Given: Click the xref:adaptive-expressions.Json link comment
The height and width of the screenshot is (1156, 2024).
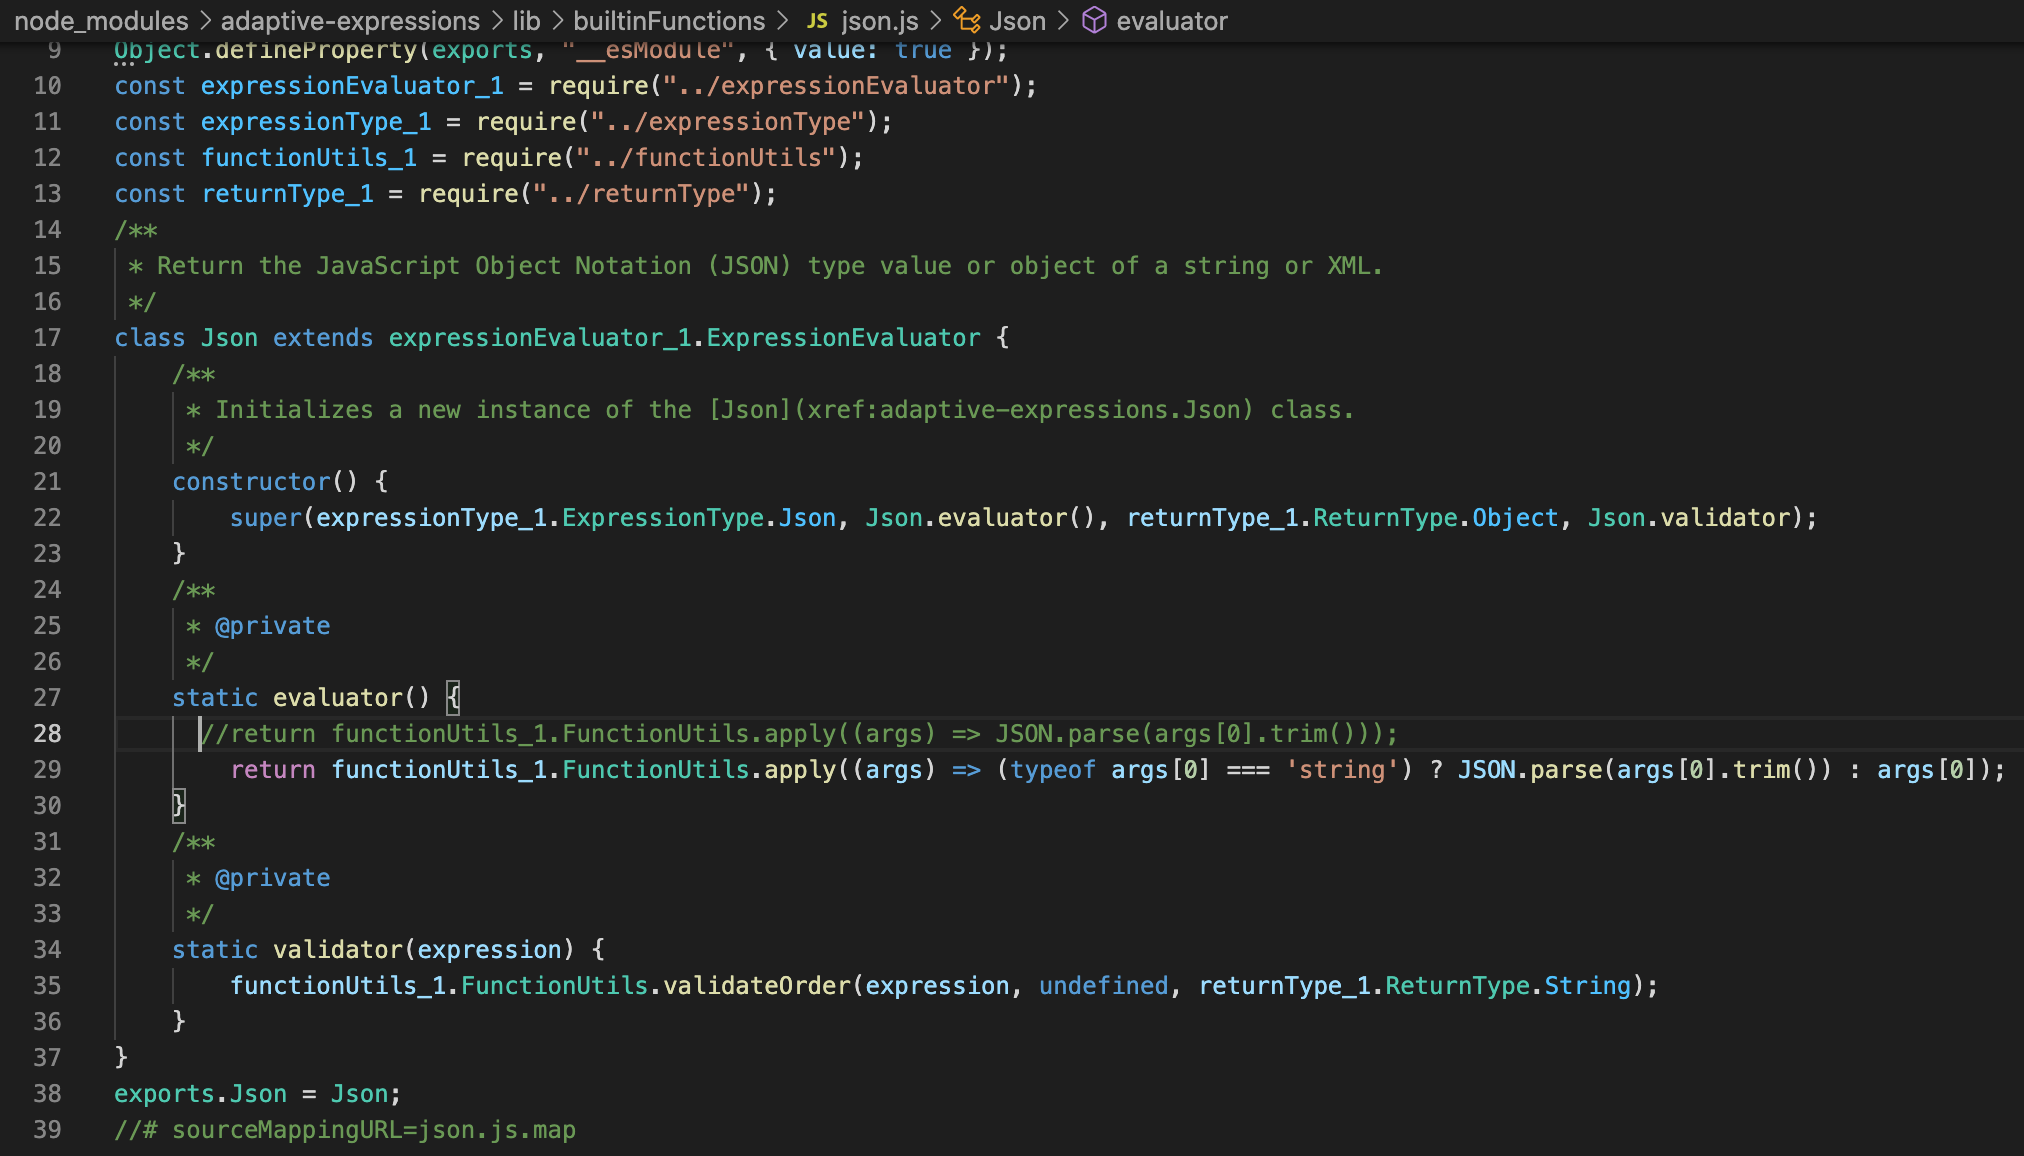Looking at the screenshot, I should 1029,410.
